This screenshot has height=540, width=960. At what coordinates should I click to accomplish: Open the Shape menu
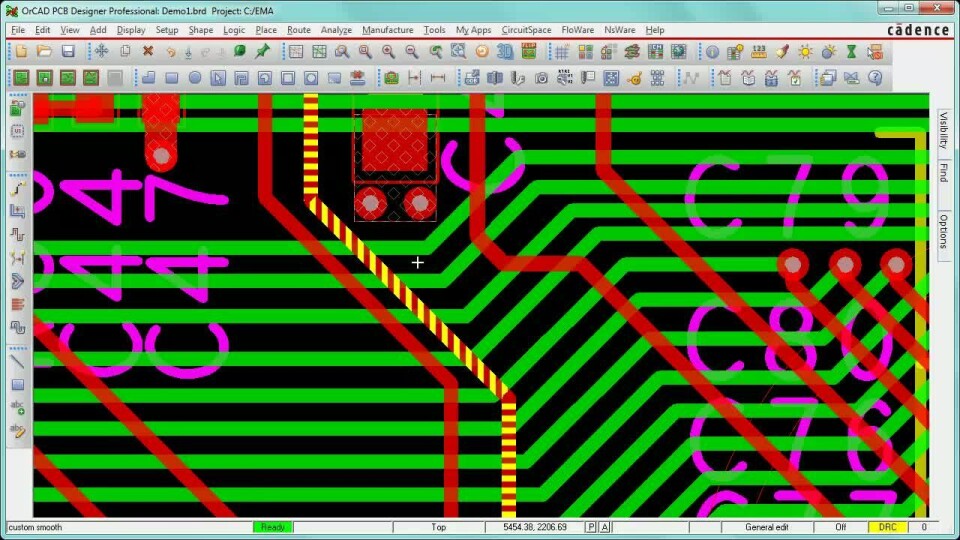point(201,30)
